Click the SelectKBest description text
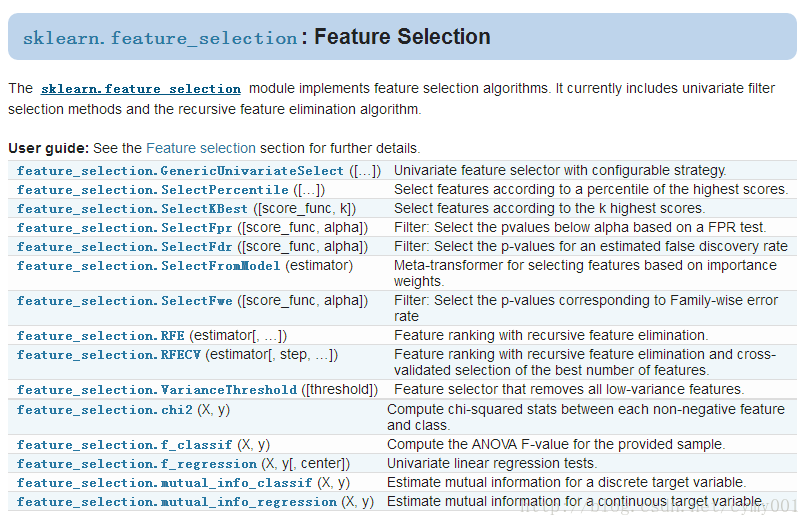This screenshot has width=811, height=526. (549, 209)
